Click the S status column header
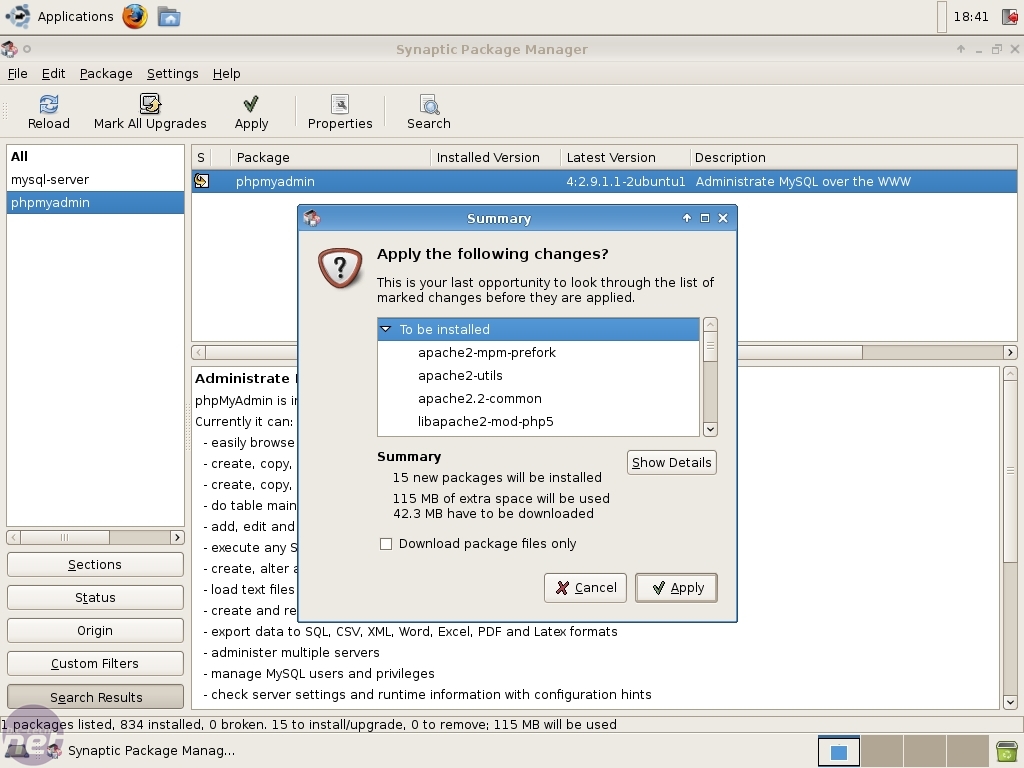1024x768 pixels. (x=200, y=157)
